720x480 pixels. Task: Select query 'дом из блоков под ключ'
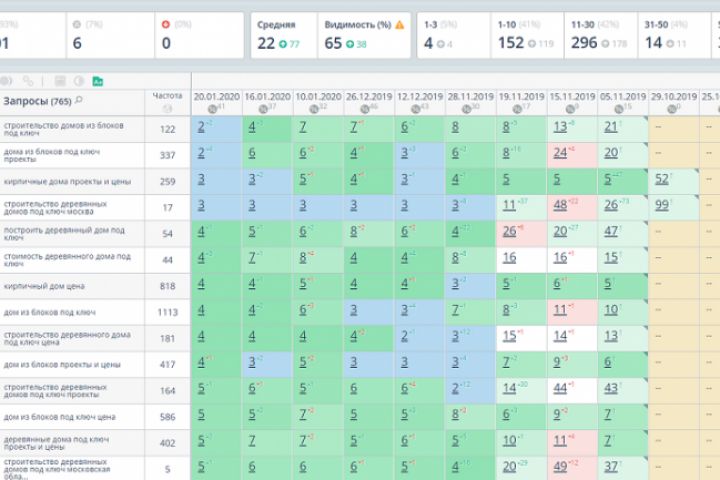50,312
